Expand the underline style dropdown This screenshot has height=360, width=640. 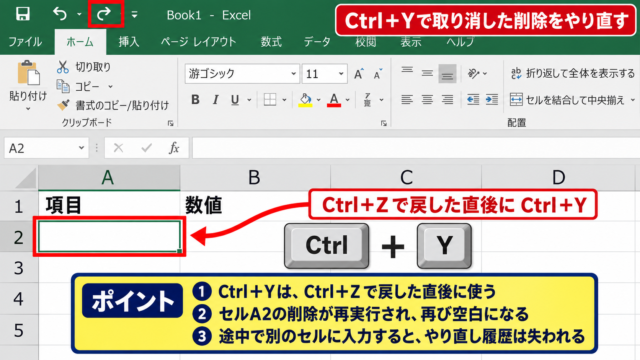249,100
